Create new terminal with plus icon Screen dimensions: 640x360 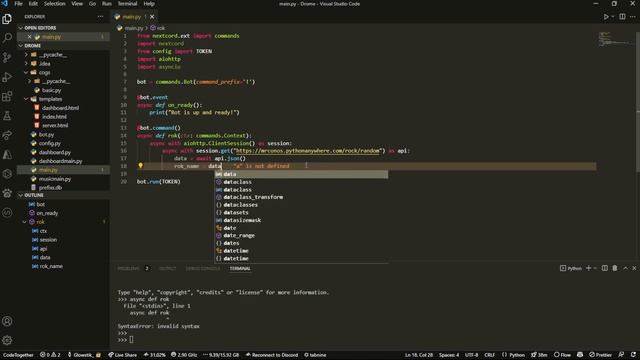tap(588, 268)
